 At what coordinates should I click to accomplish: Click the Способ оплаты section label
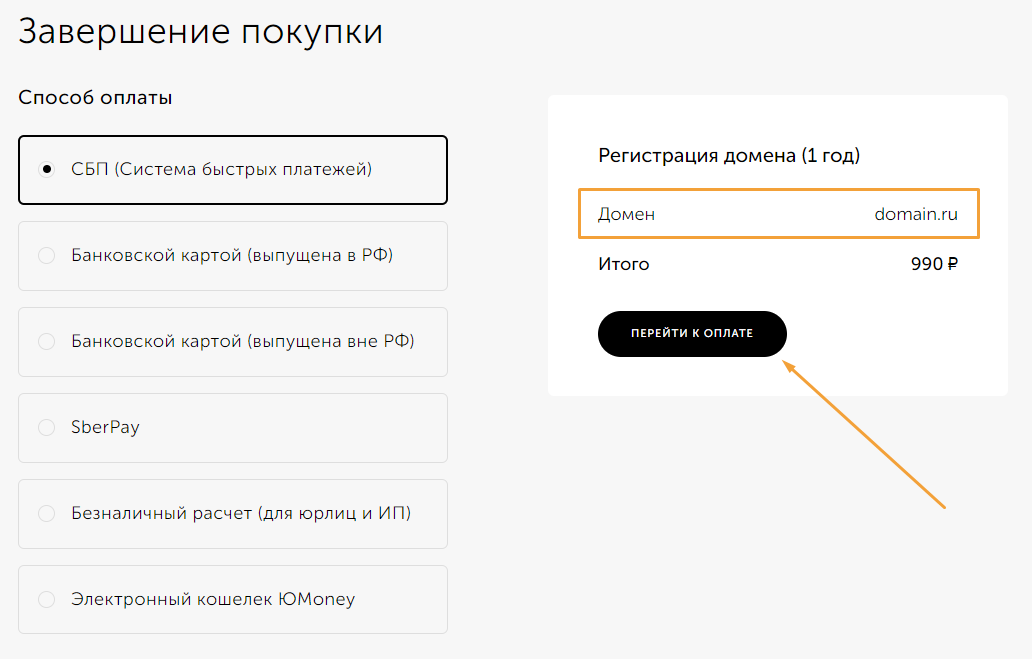click(95, 98)
